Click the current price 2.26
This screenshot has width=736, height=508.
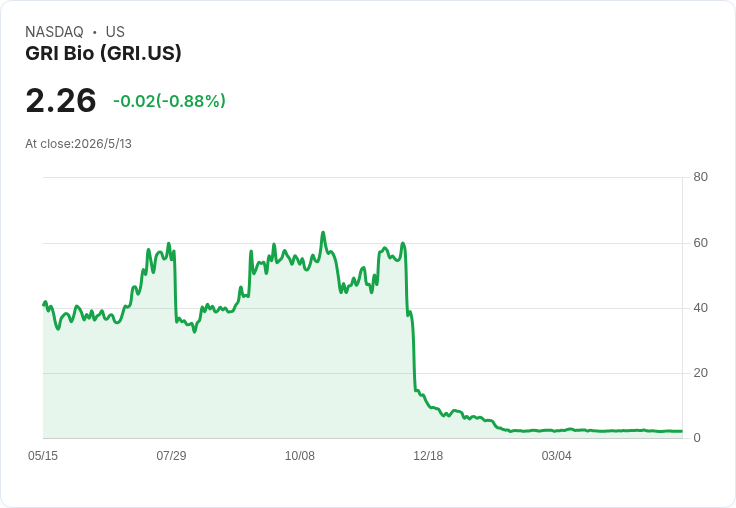coord(61,100)
